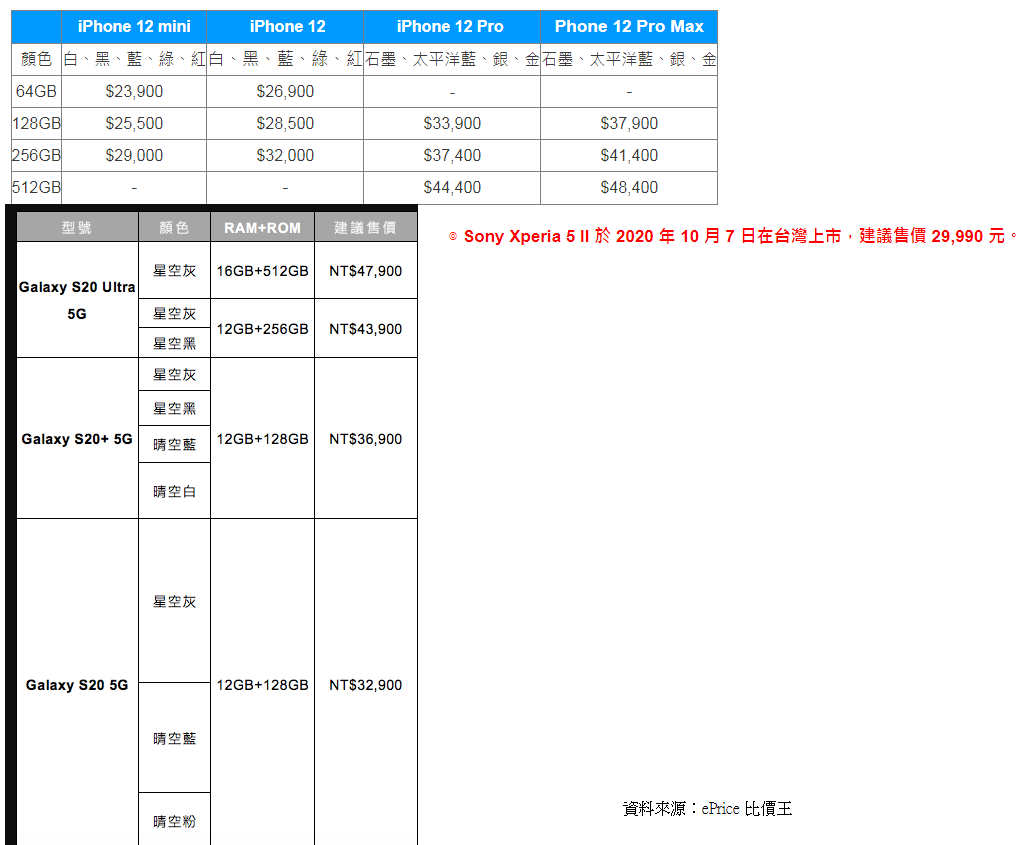Screen dimensions: 1026x845
Task: Click the 16GB+512GB RAM+ROM cell
Action: pyautogui.click(x=262, y=271)
